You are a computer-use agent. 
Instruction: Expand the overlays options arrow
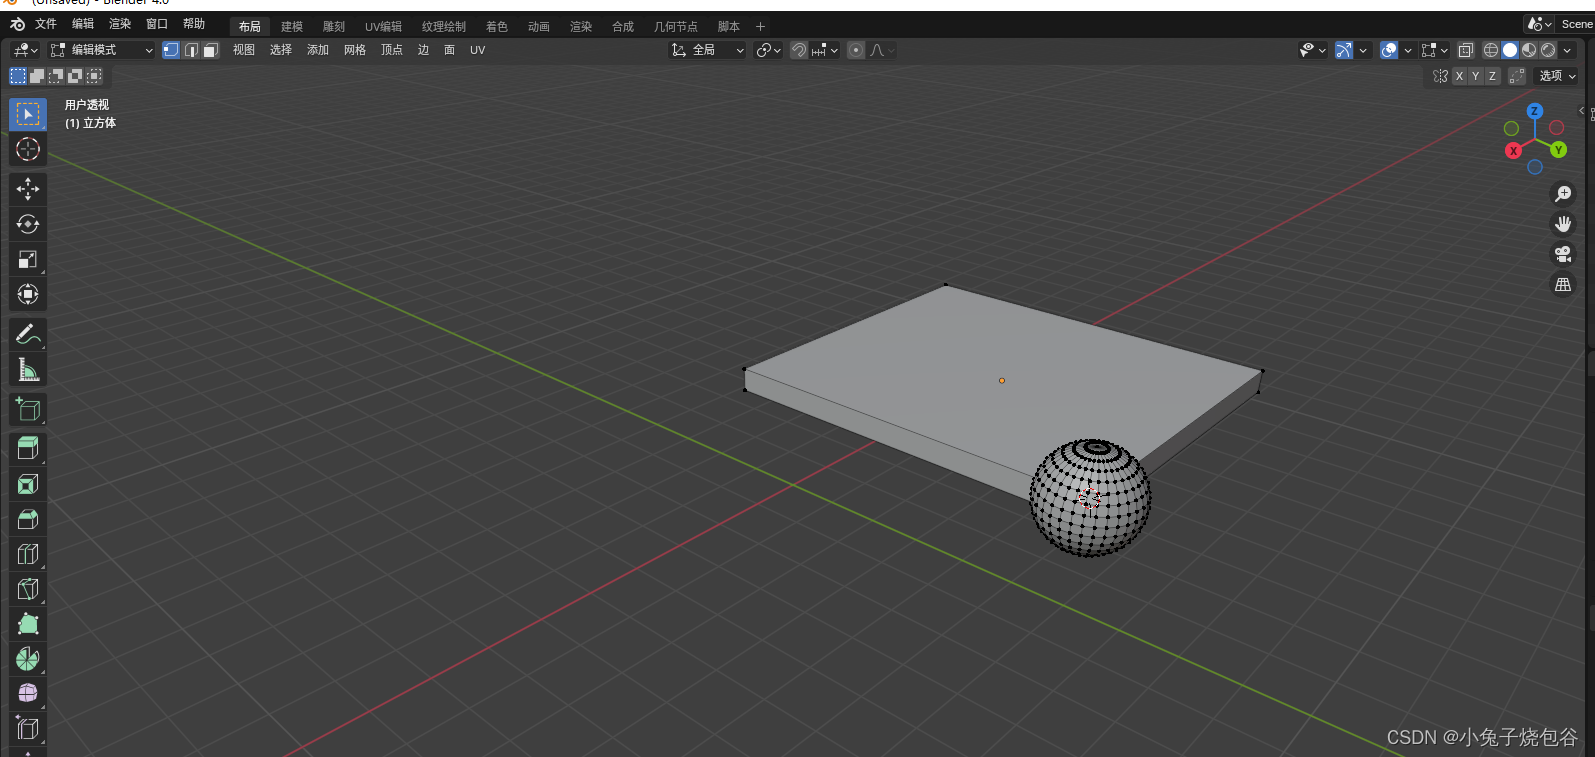1408,50
